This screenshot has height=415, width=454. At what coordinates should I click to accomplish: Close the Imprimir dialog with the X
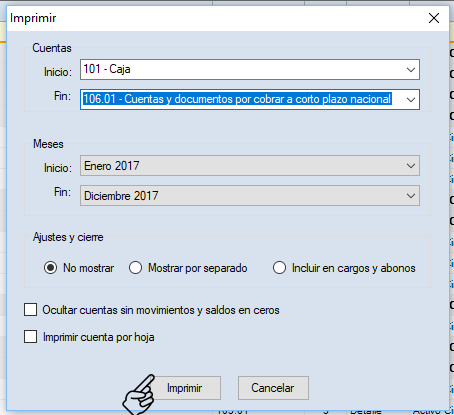point(434,18)
